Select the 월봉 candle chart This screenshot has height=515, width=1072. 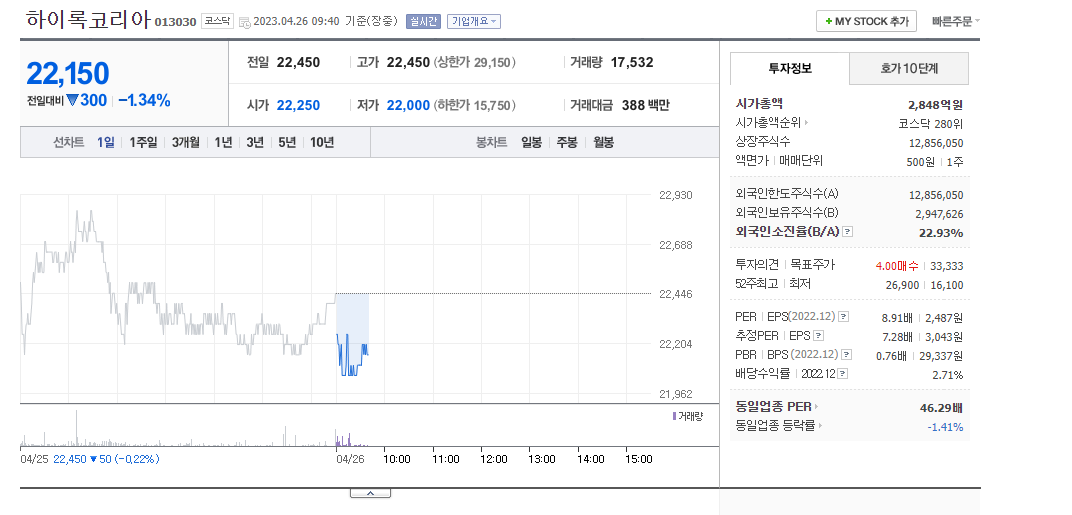click(603, 142)
